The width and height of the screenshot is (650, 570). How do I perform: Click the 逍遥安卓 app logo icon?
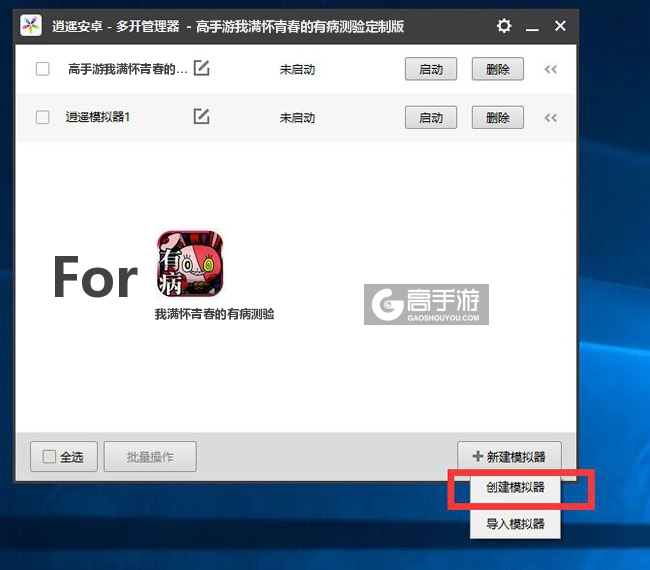point(31,26)
